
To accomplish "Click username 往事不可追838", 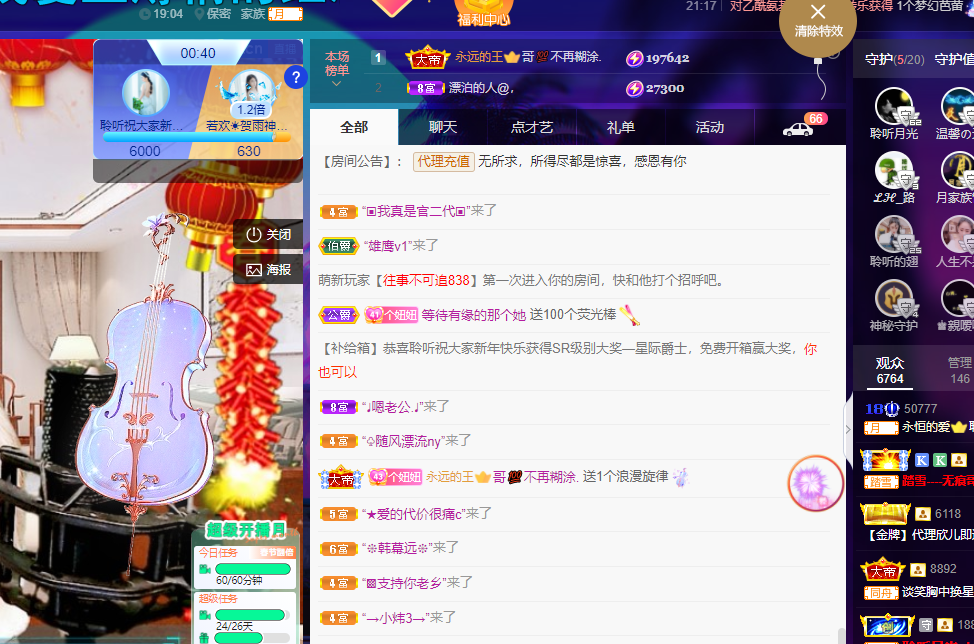I will coord(426,280).
